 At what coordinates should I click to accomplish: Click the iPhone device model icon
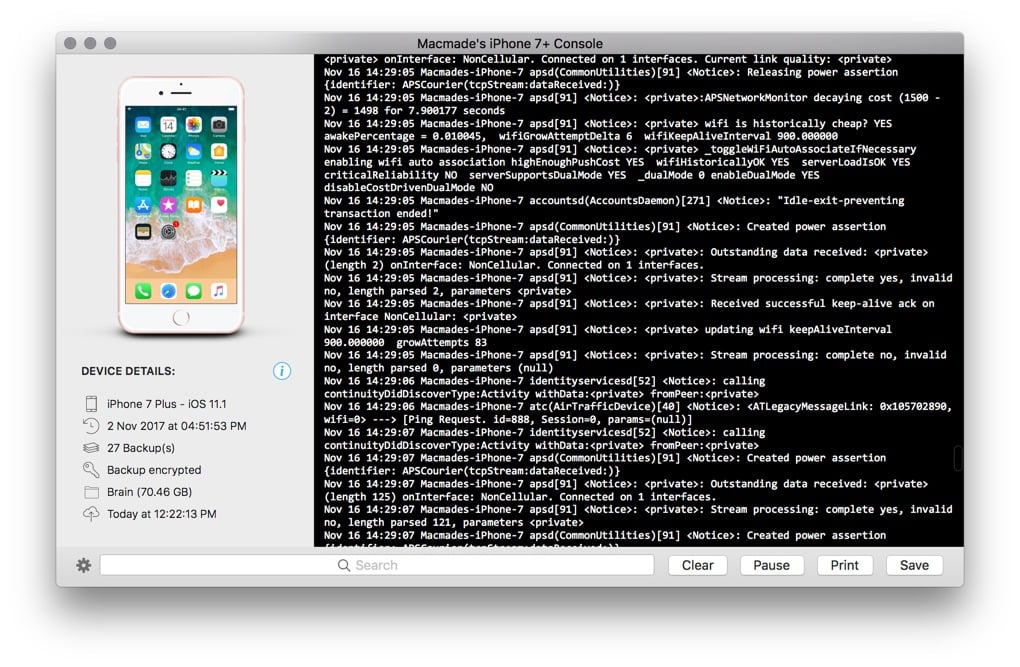coord(91,404)
